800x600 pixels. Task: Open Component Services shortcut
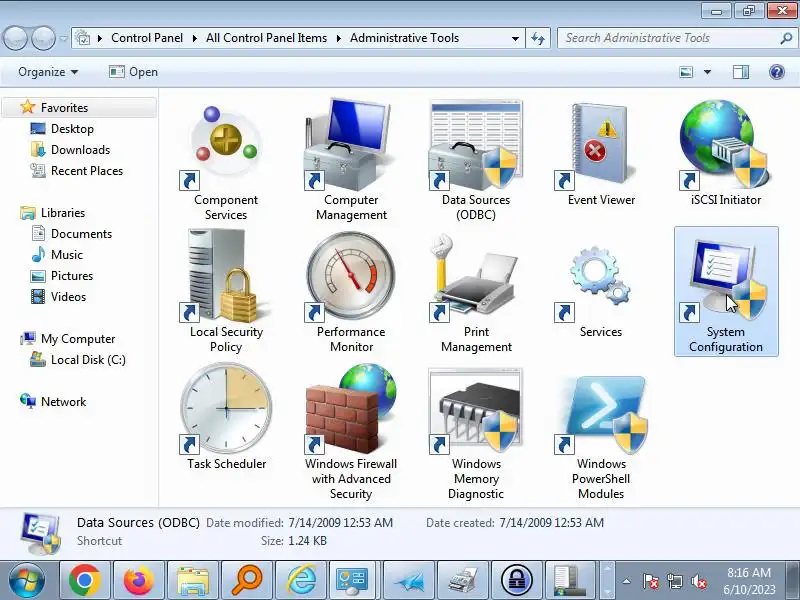pyautogui.click(x=226, y=161)
